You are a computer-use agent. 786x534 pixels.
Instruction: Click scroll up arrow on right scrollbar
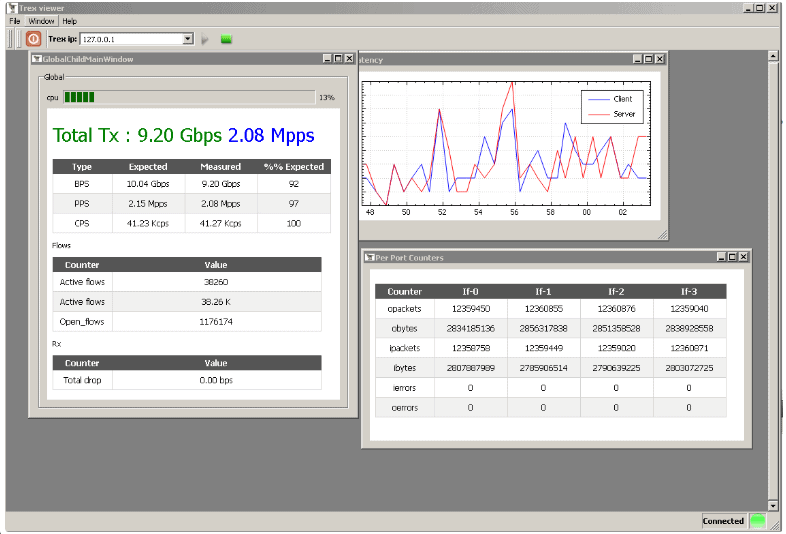pyautogui.click(x=772, y=57)
